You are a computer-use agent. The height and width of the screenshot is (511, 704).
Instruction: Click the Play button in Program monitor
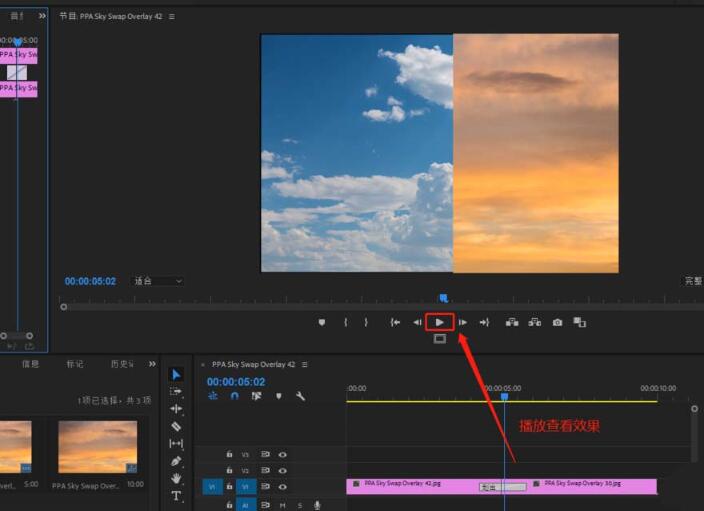439,322
